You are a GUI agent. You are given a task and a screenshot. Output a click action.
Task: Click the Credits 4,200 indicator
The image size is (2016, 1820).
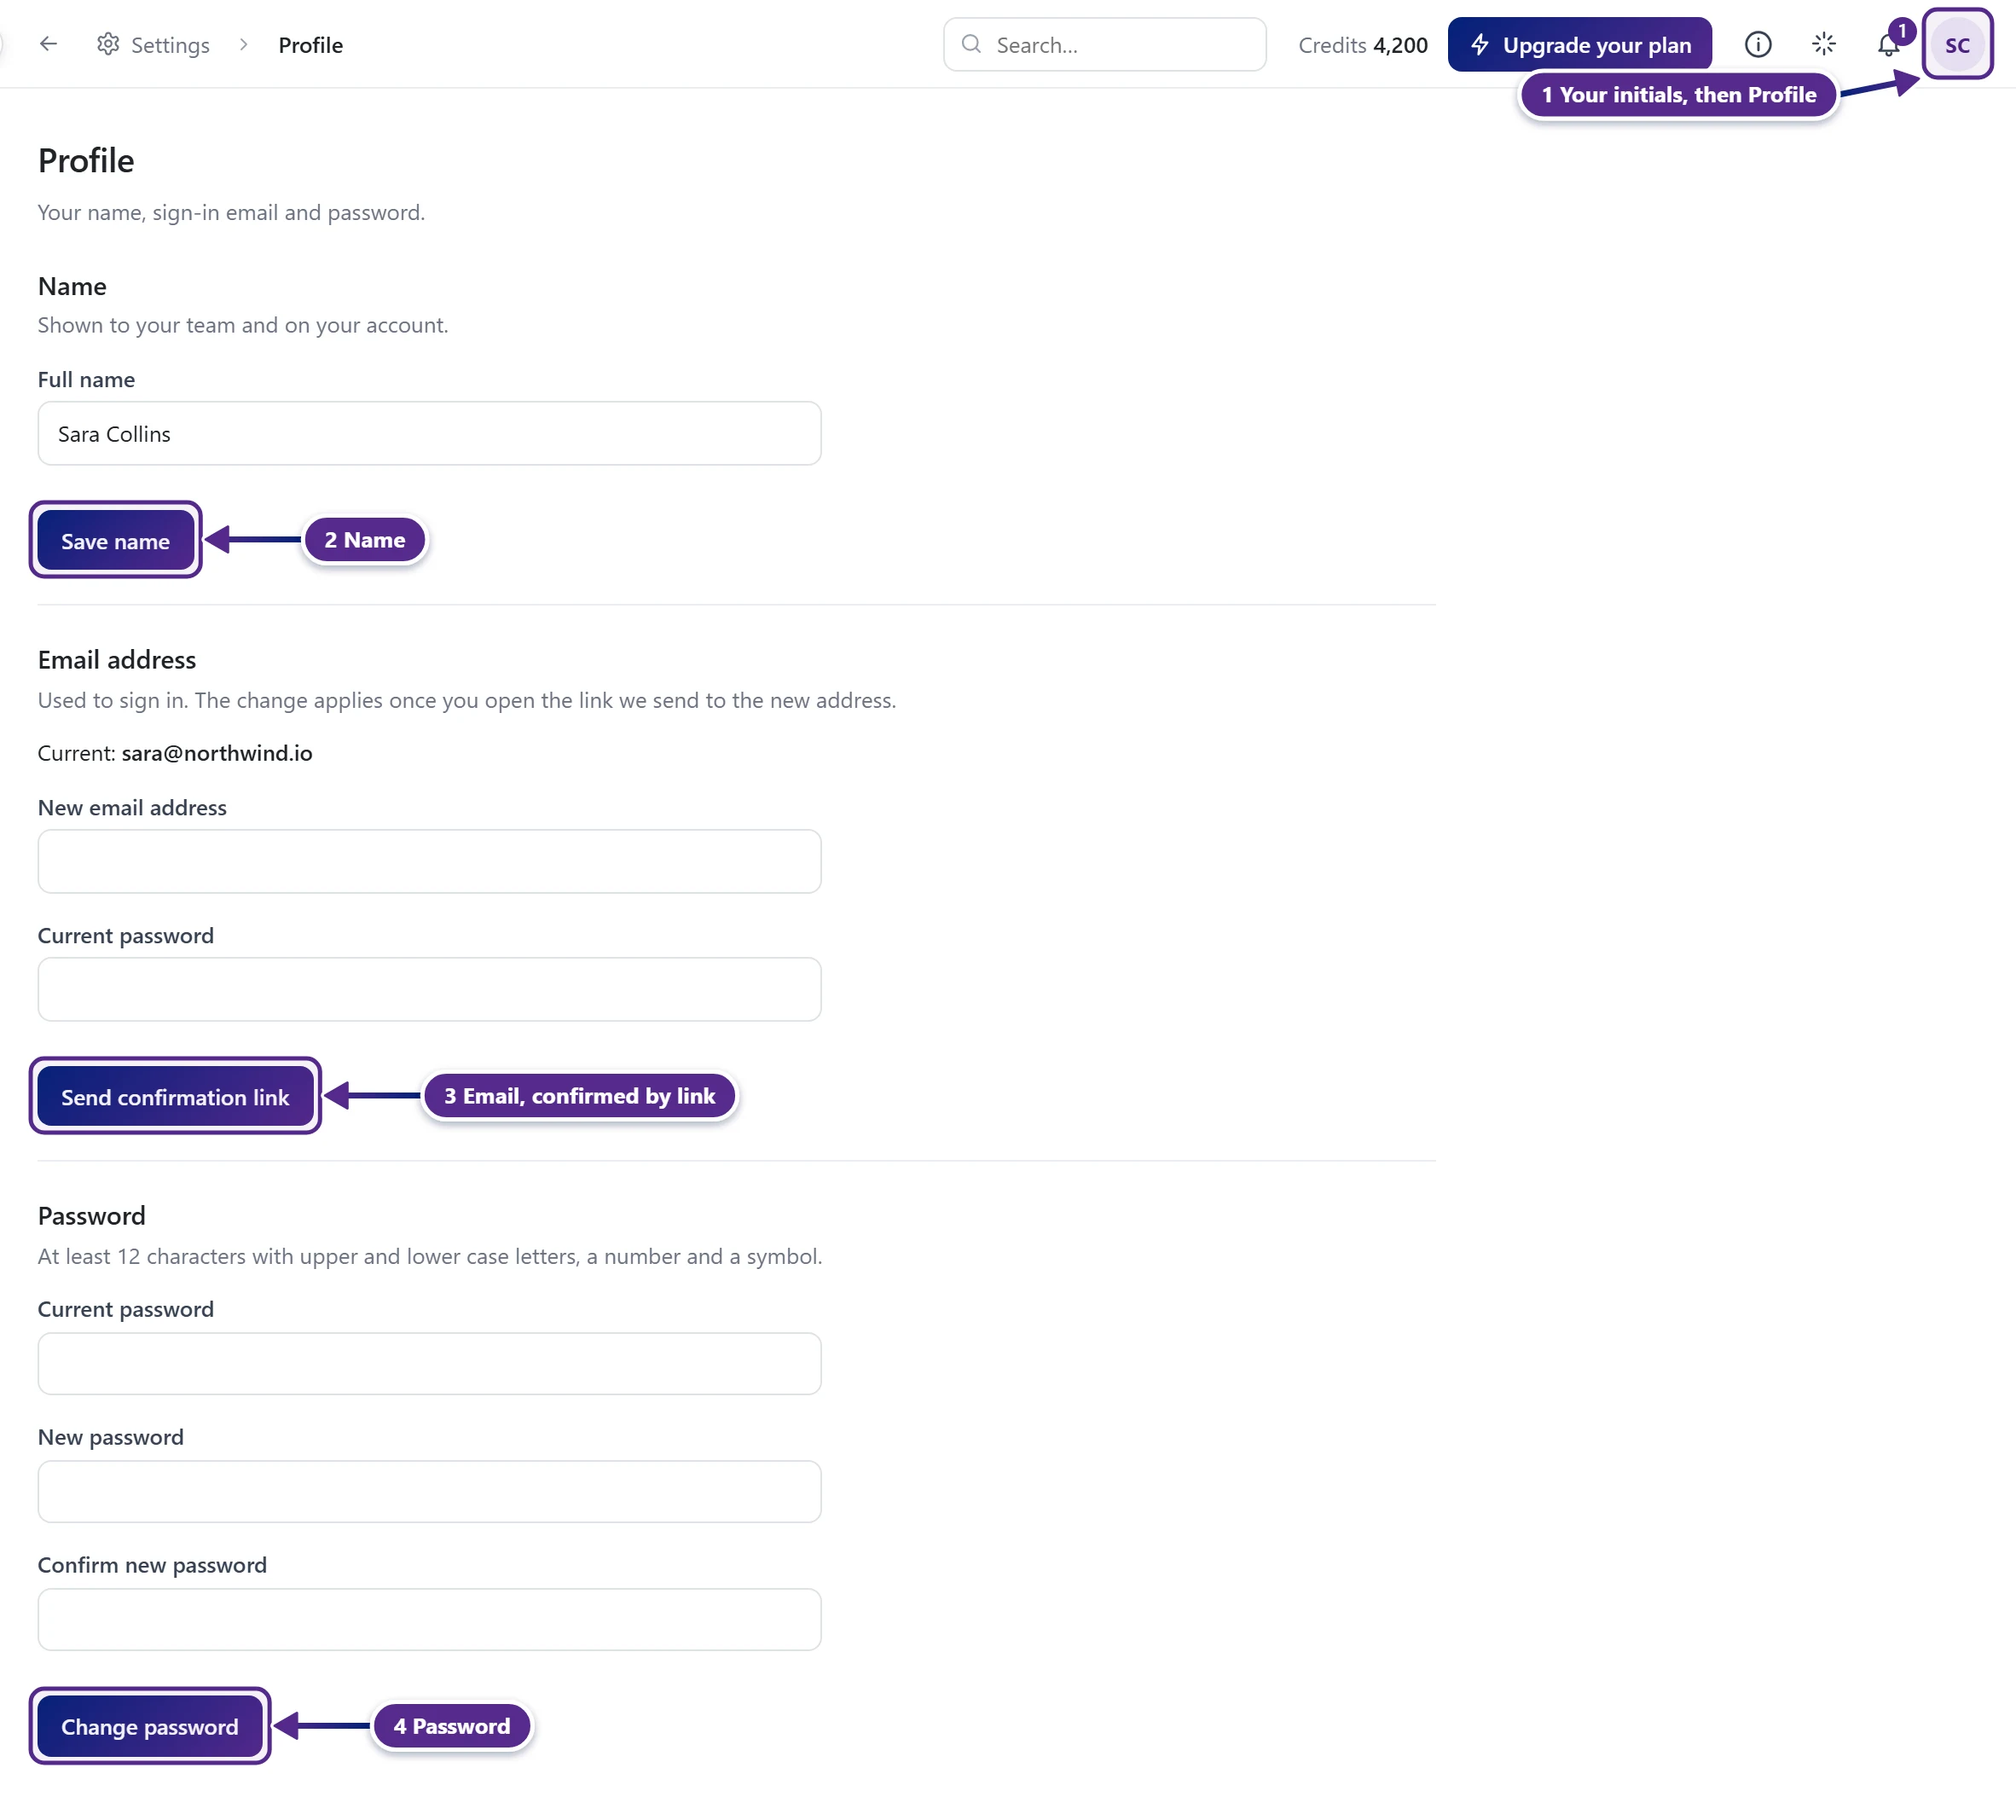(x=1362, y=45)
